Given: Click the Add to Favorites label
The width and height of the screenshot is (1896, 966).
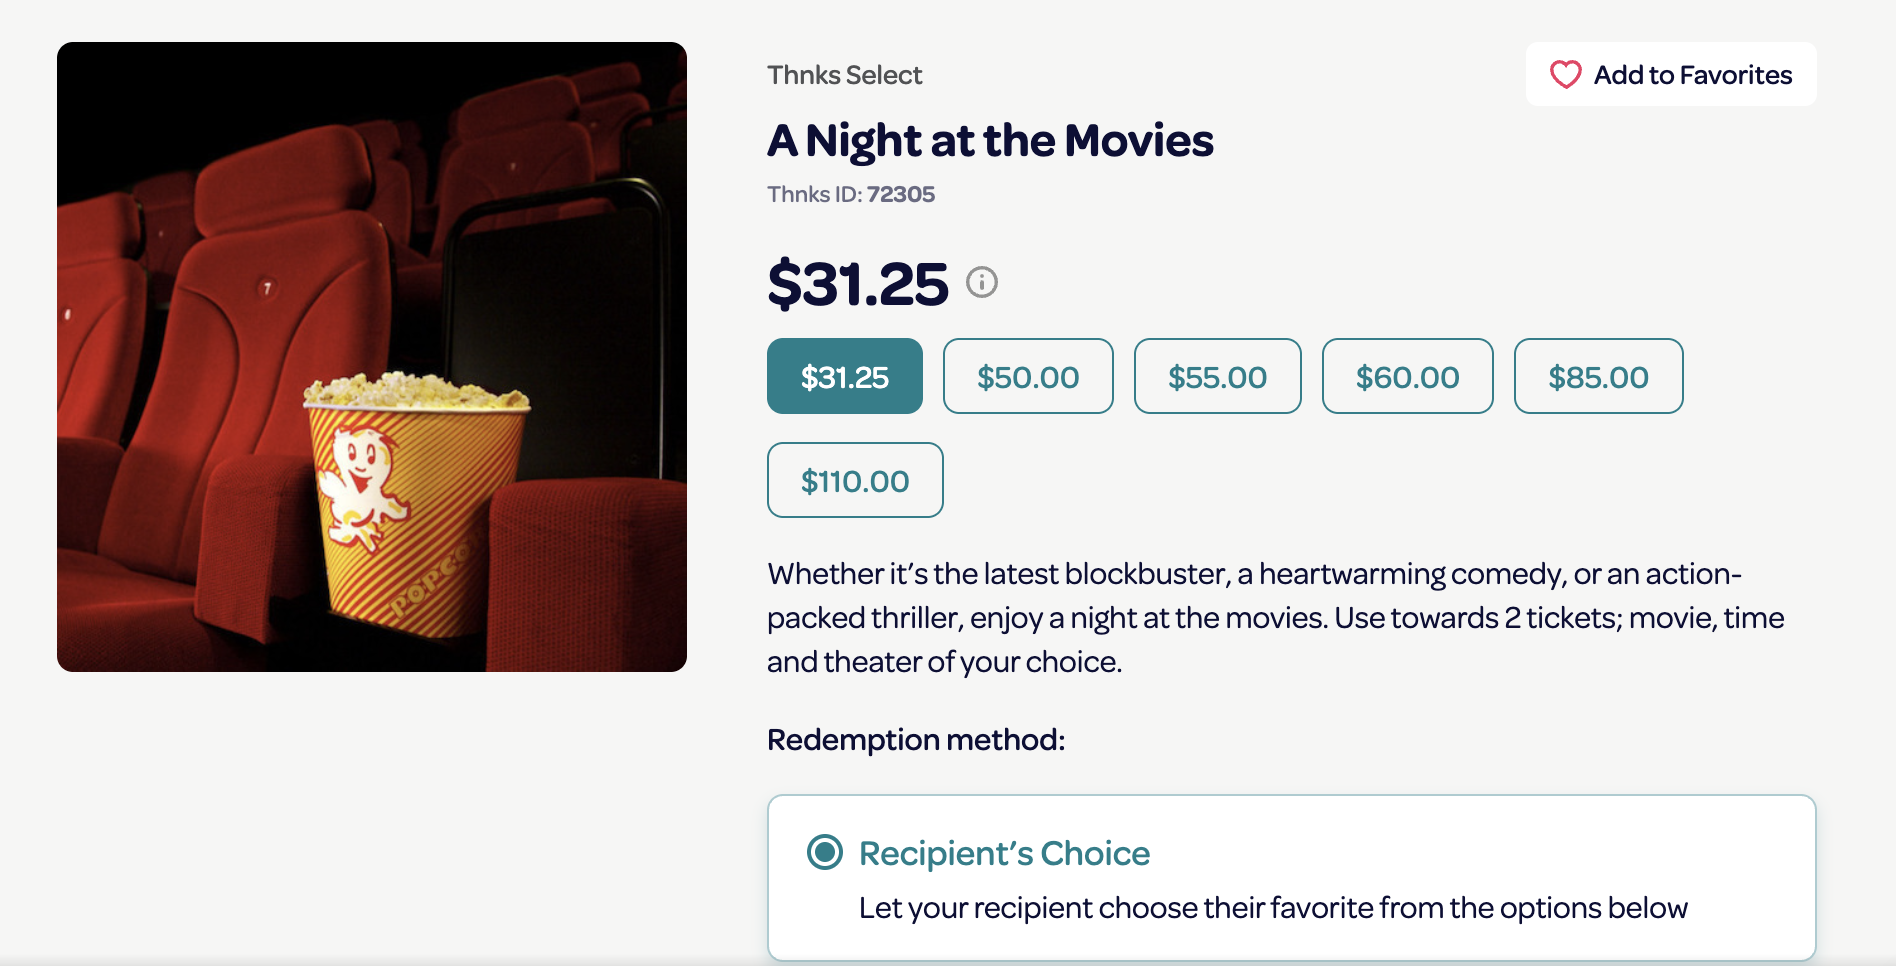Looking at the screenshot, I should pyautogui.click(x=1692, y=75).
